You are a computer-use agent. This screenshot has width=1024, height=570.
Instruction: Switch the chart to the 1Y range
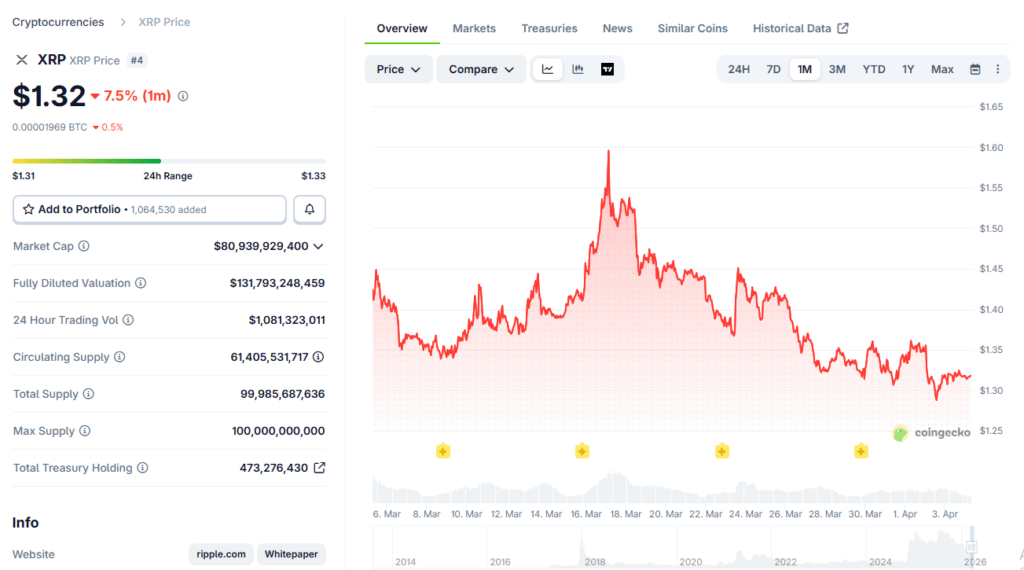[x=908, y=69]
